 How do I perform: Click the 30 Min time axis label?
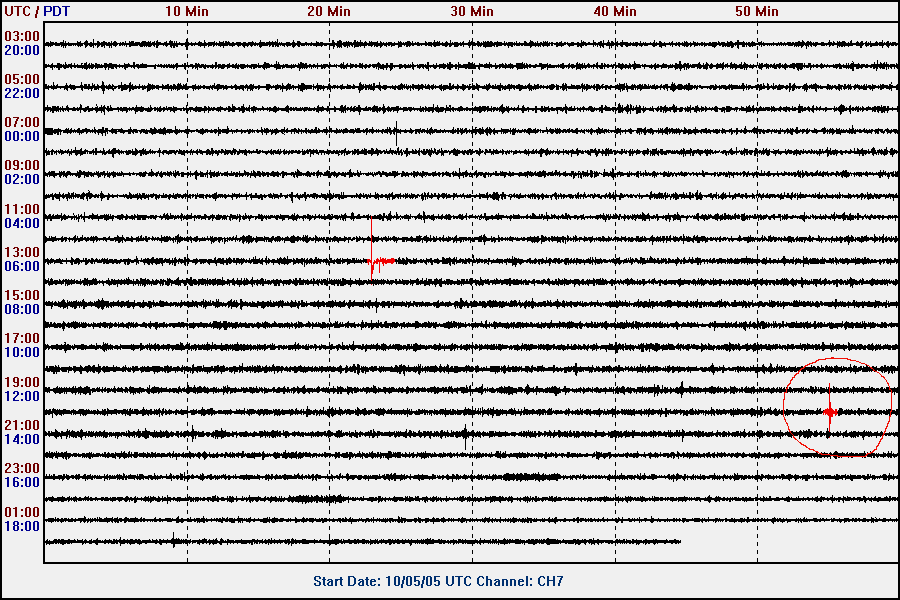[x=472, y=11]
